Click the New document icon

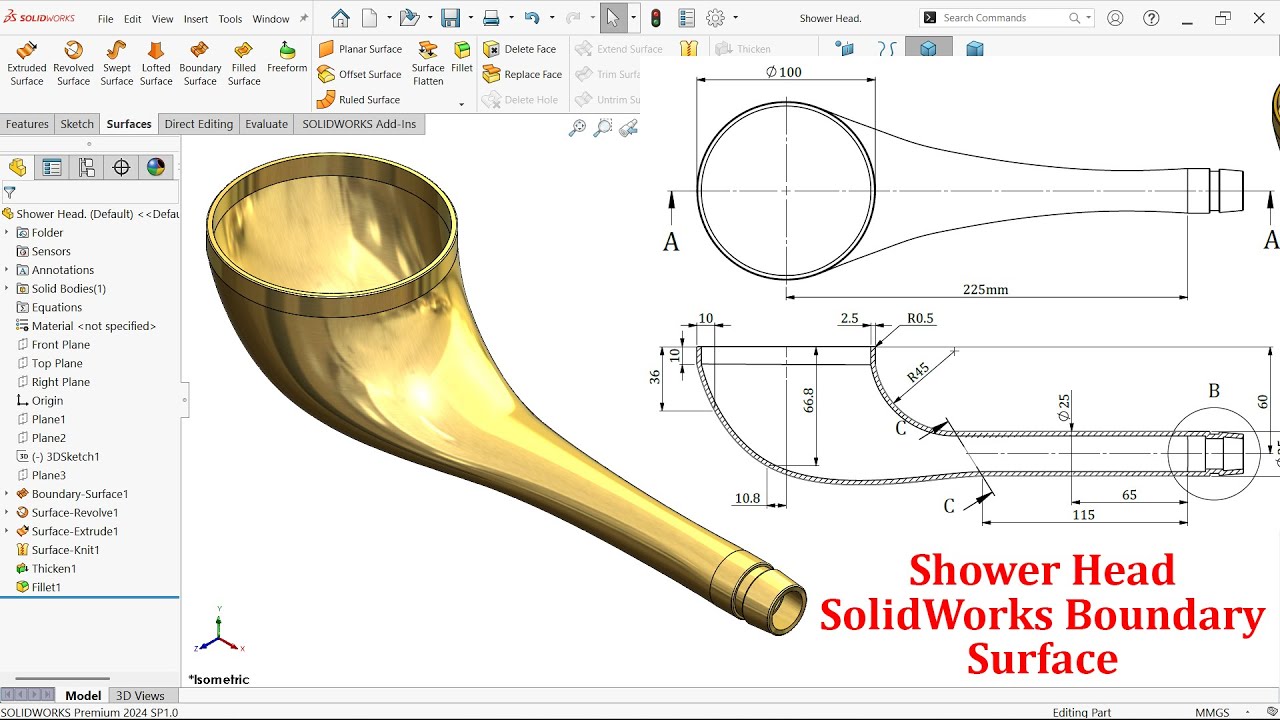click(370, 18)
